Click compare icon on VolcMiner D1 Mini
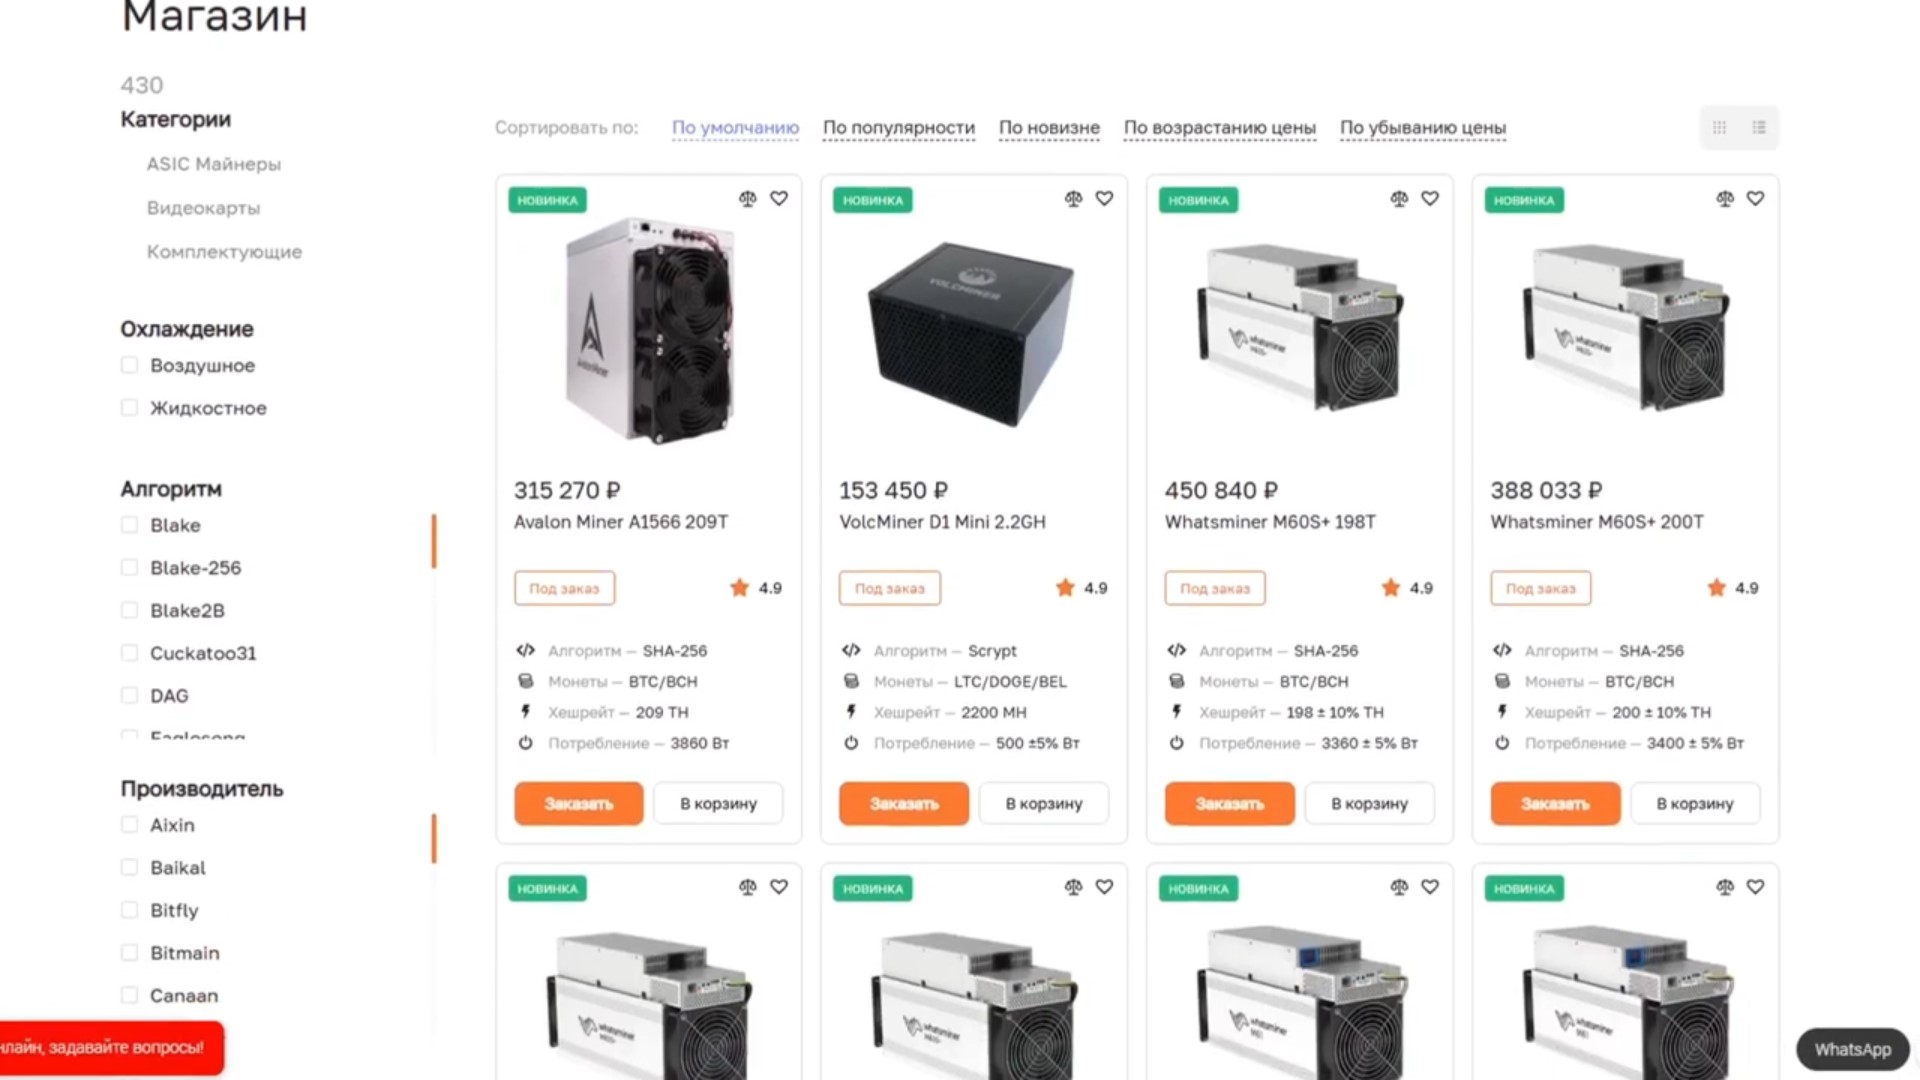The image size is (1920, 1080). [1073, 199]
